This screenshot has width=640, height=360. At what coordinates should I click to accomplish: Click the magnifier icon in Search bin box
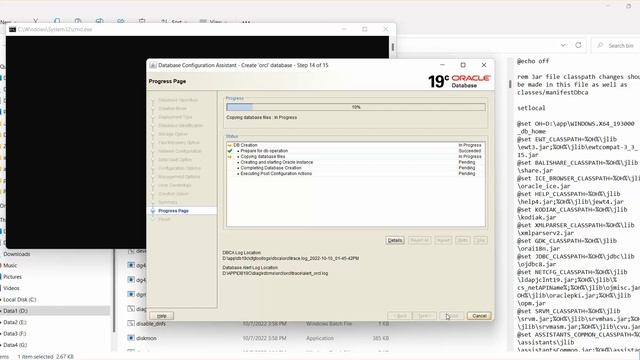click(x=600, y=45)
